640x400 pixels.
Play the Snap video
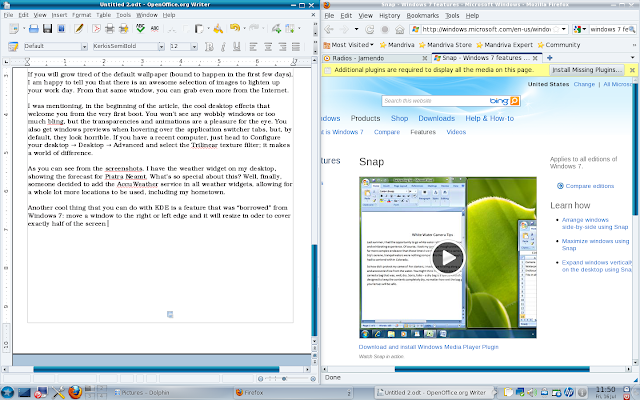click(x=448, y=258)
